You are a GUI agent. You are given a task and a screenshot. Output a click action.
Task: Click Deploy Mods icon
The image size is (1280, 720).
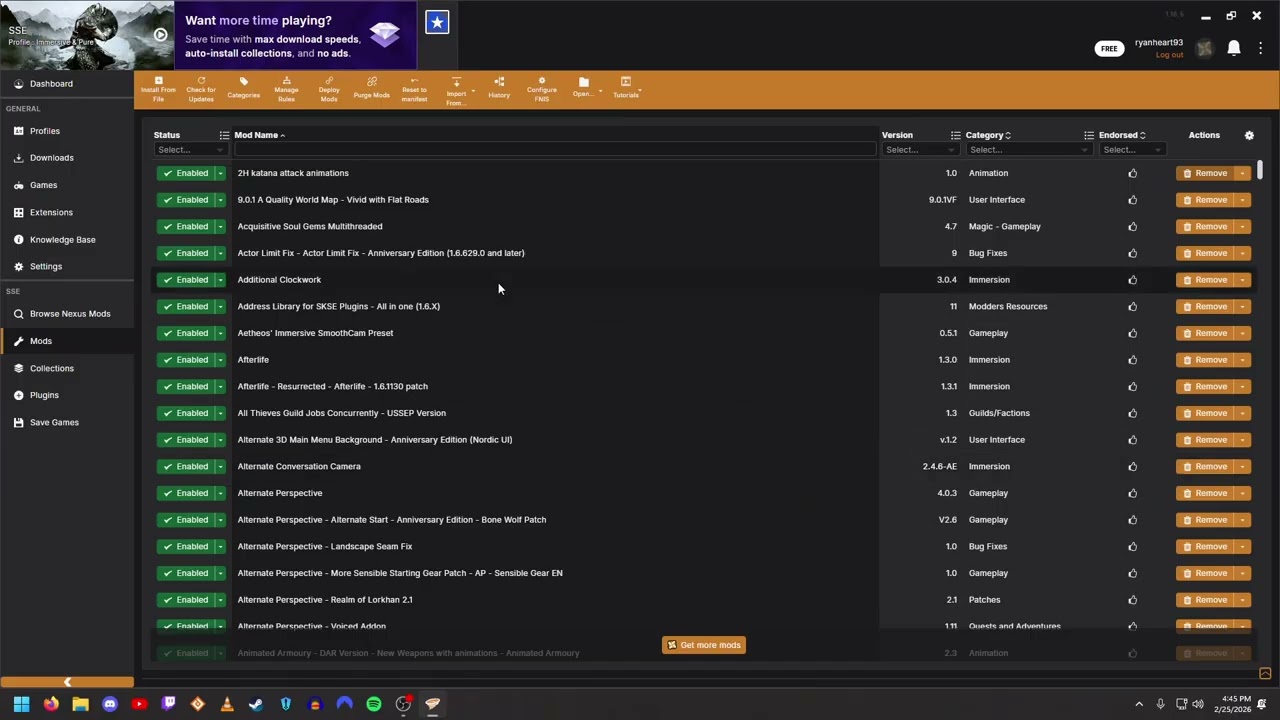329,81
